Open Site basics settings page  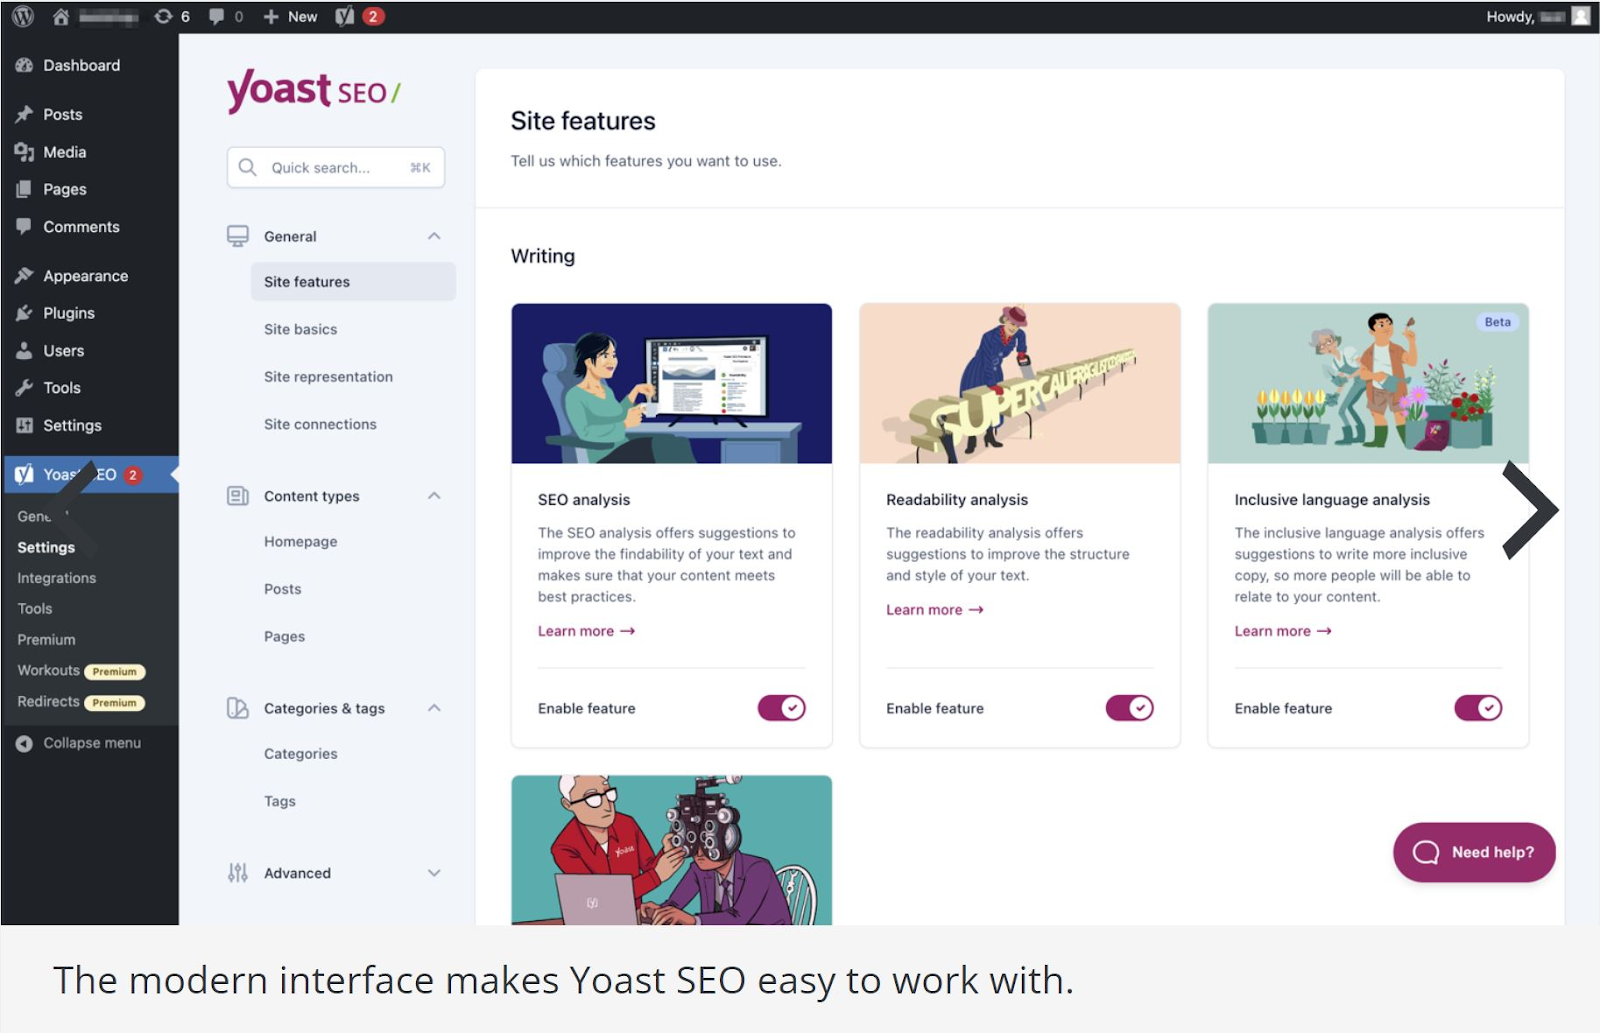[300, 329]
